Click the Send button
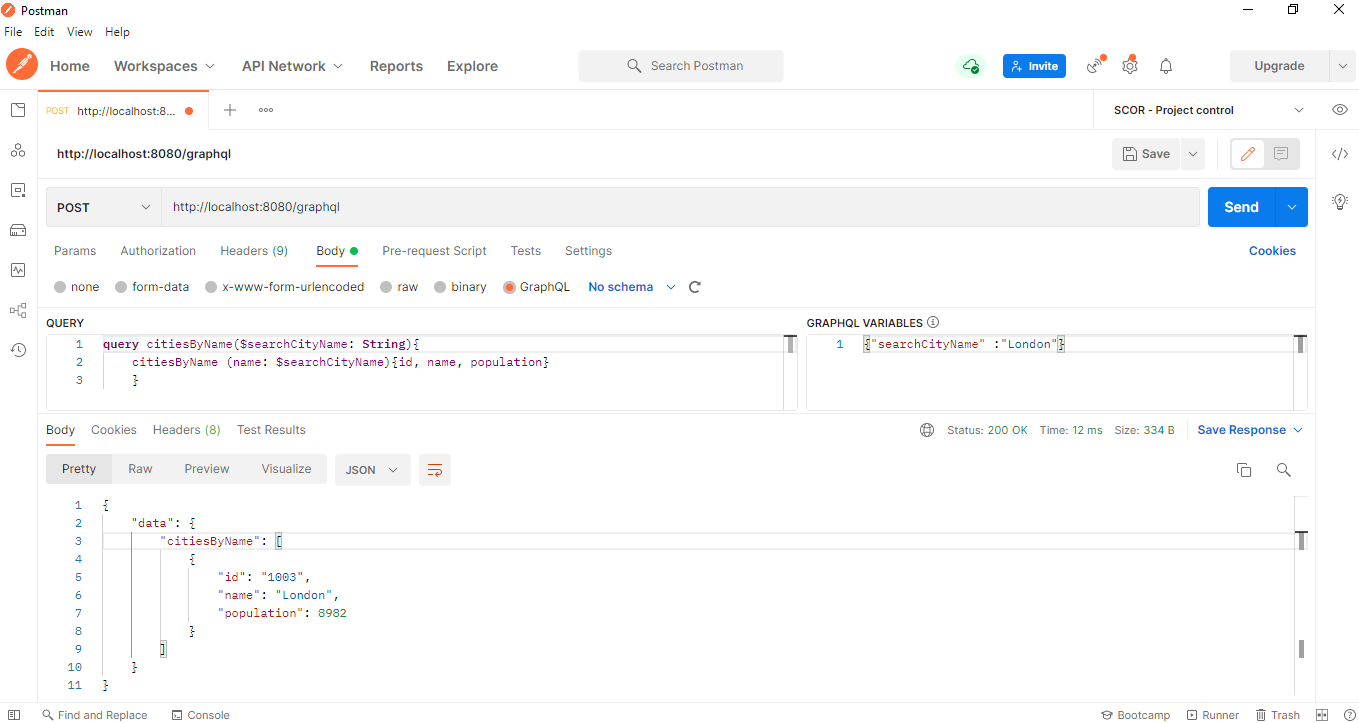1359x723 pixels. (x=1241, y=207)
